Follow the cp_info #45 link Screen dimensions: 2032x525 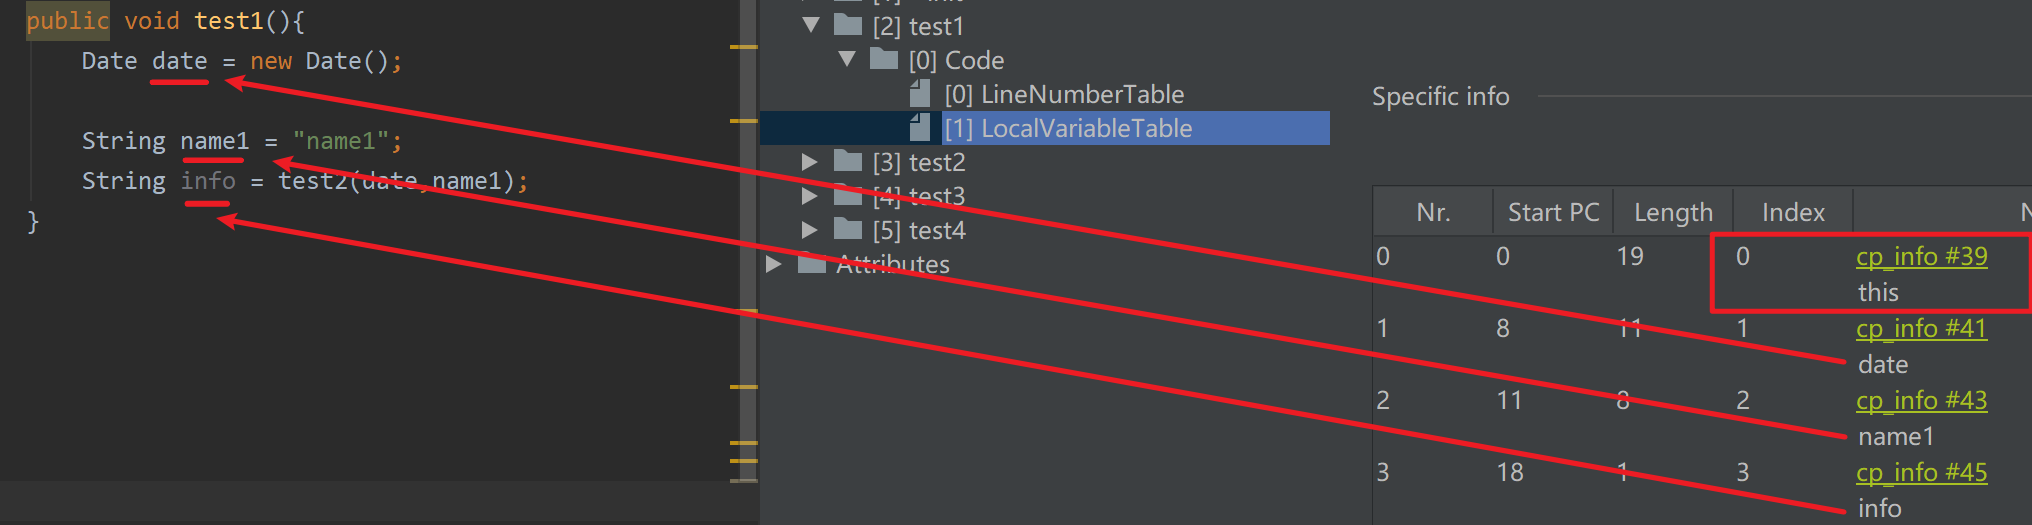pyautogui.click(x=1921, y=472)
